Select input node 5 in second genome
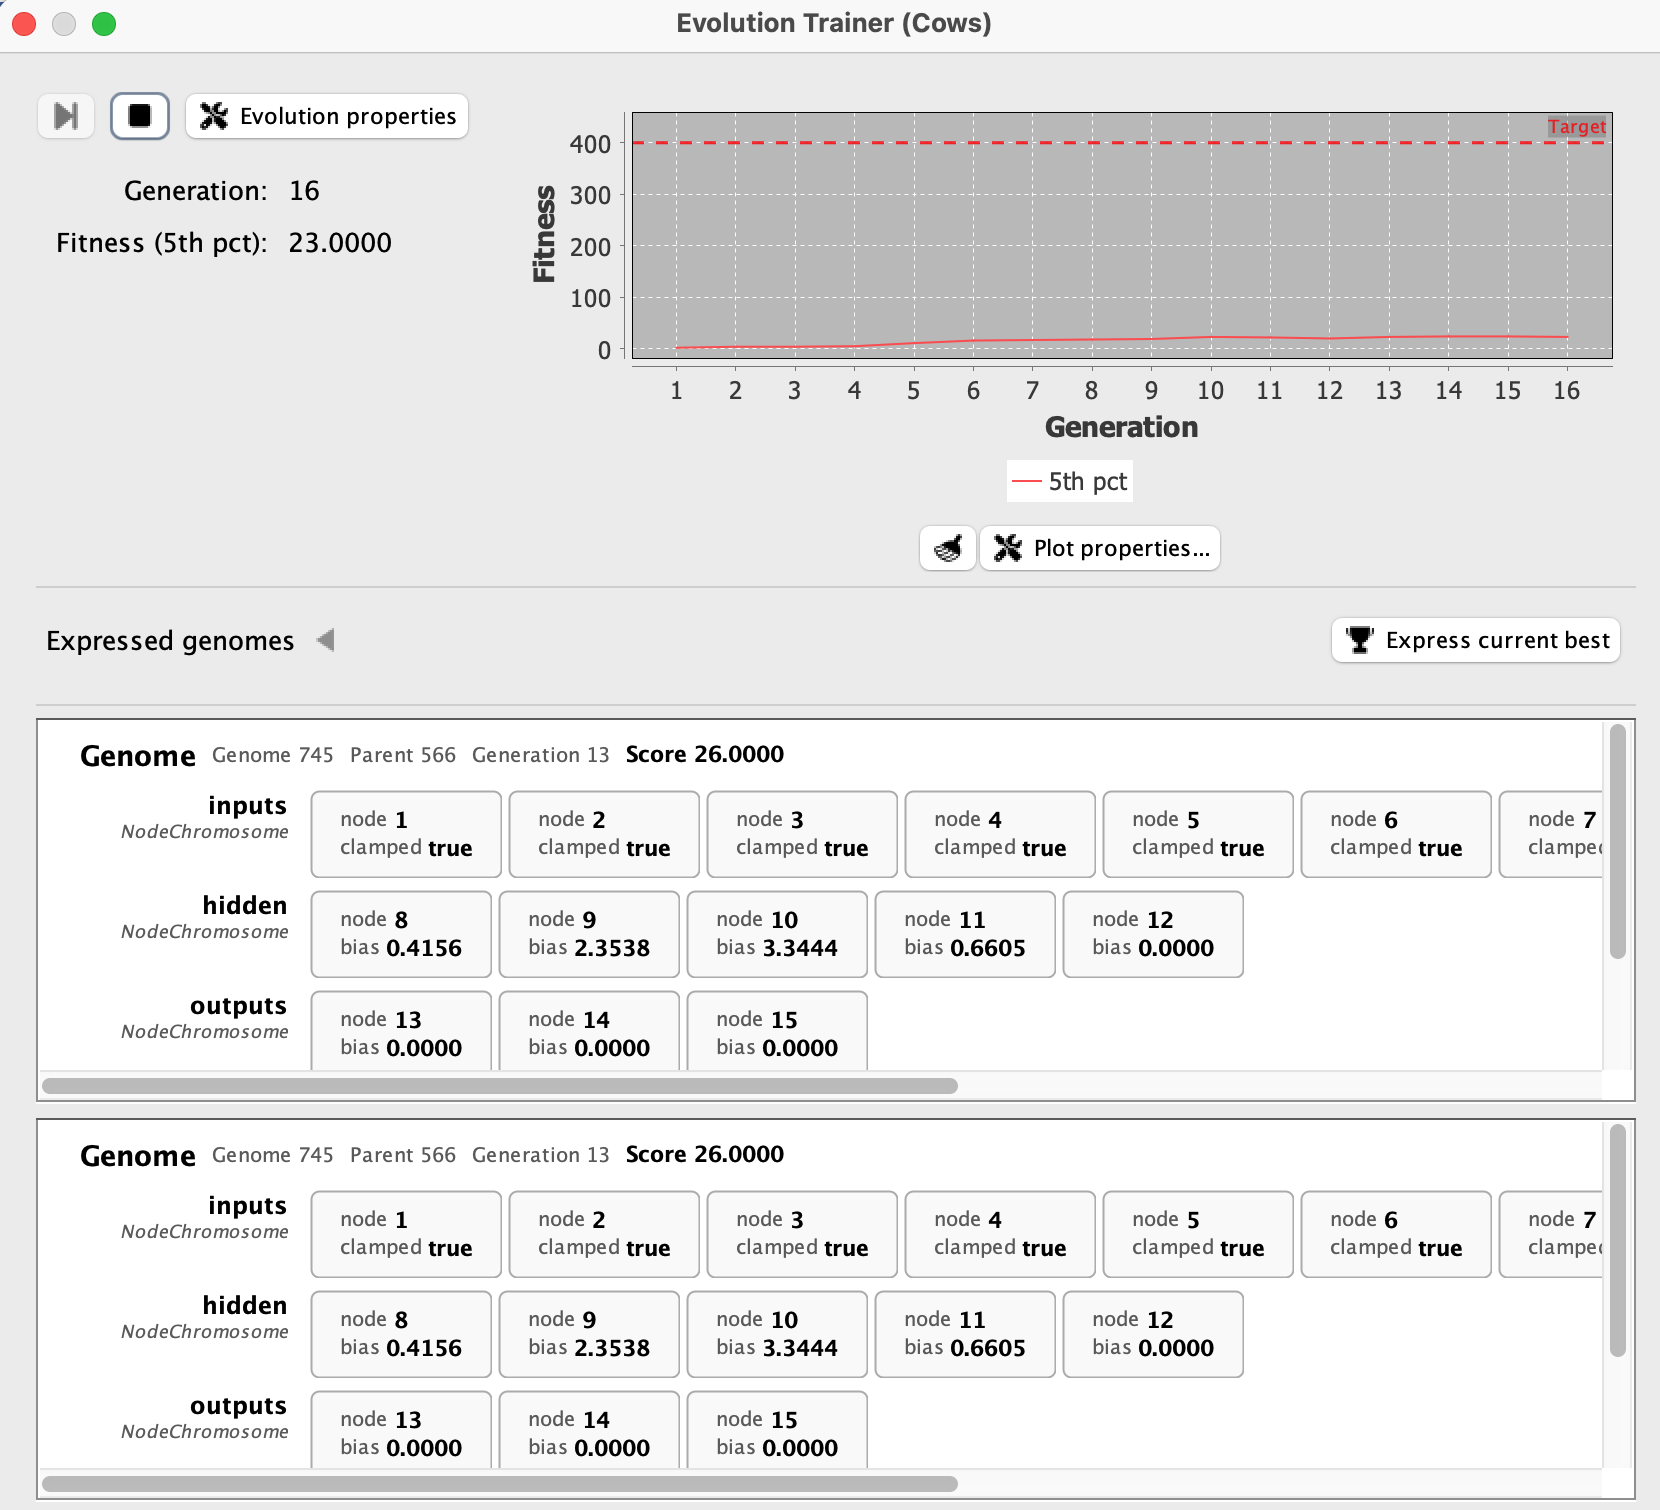 [1198, 1234]
